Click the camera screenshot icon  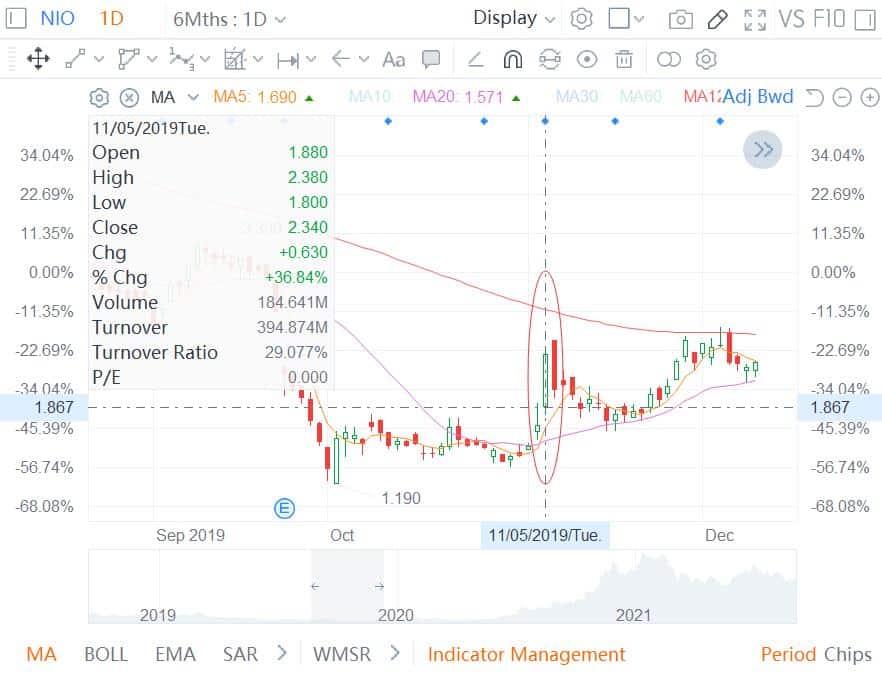[680, 19]
